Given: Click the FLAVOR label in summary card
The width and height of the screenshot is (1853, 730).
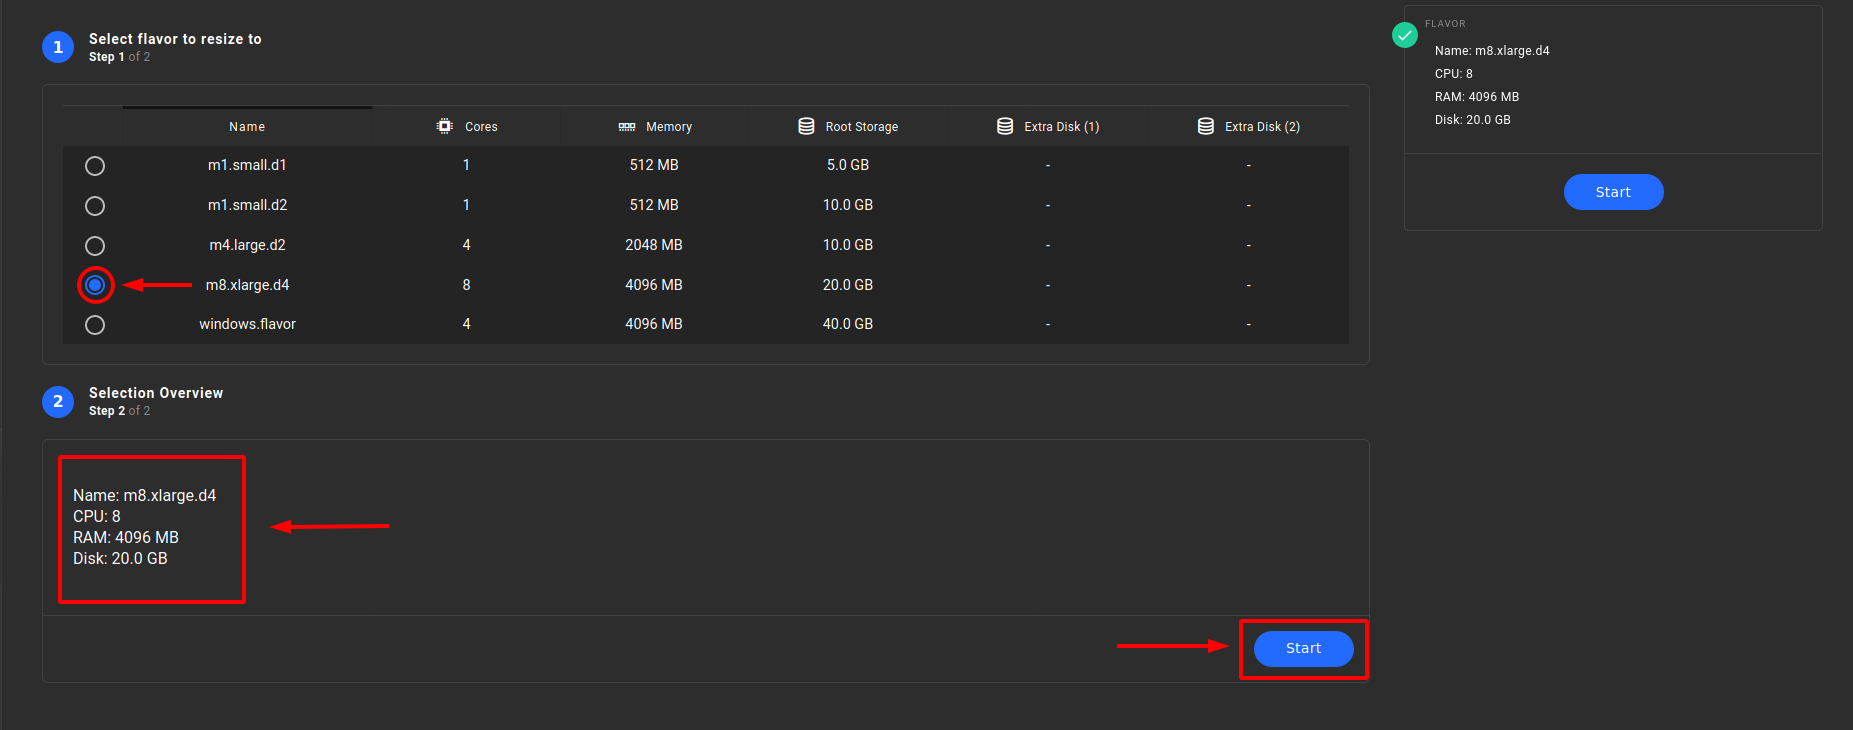Looking at the screenshot, I should pyautogui.click(x=1445, y=23).
